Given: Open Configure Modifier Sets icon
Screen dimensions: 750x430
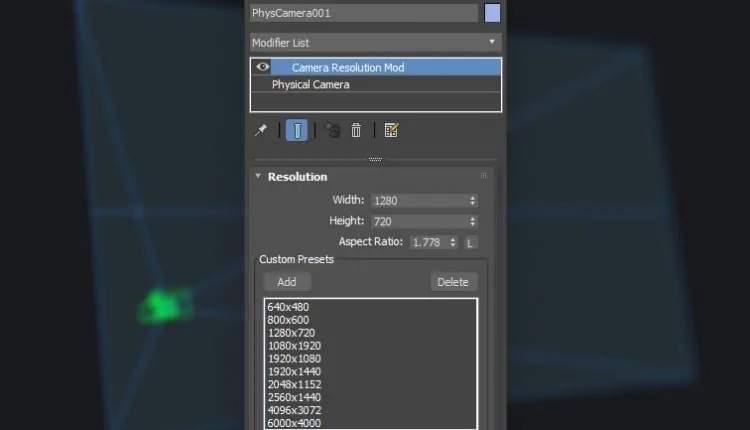Looking at the screenshot, I should pyautogui.click(x=391, y=130).
